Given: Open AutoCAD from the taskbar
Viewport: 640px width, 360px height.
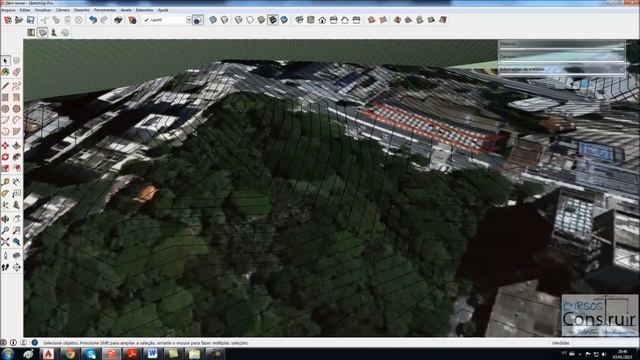Looking at the screenshot, I should pos(49,354).
